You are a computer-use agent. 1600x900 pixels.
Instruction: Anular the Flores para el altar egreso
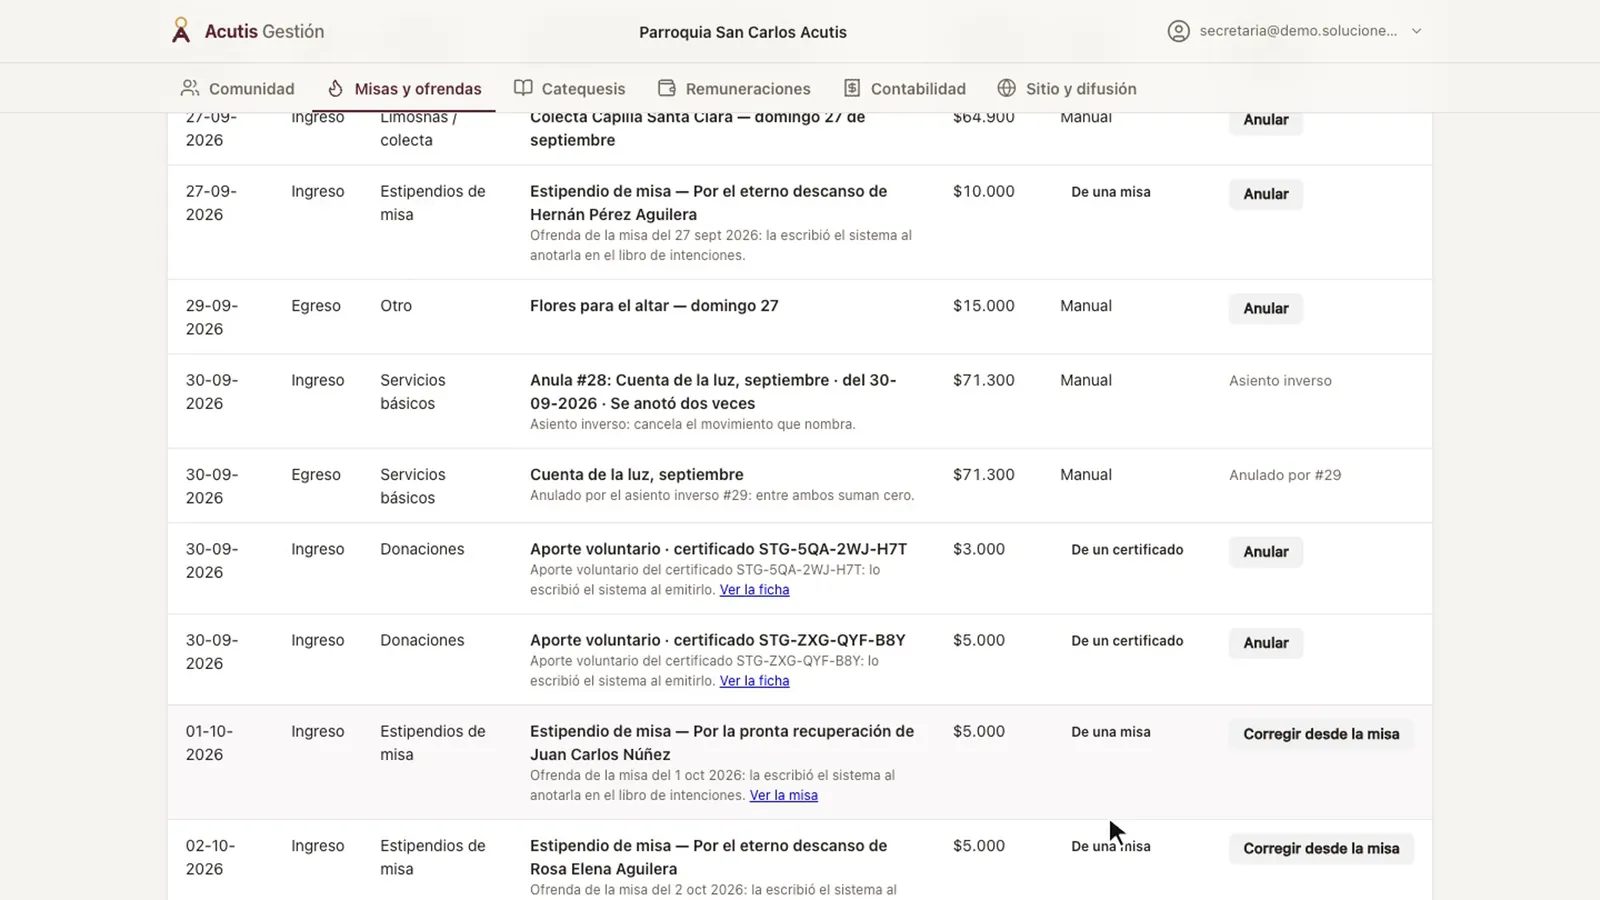coord(1265,308)
